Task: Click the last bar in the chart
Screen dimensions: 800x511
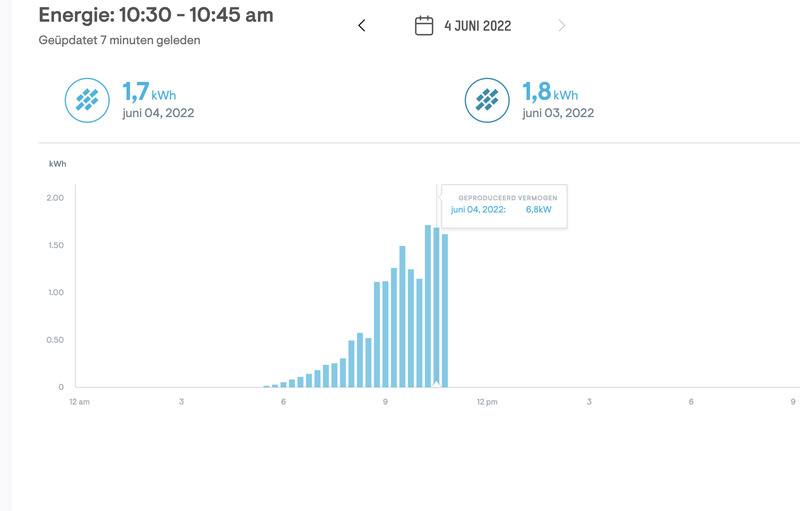Action: pyautogui.click(x=445, y=310)
